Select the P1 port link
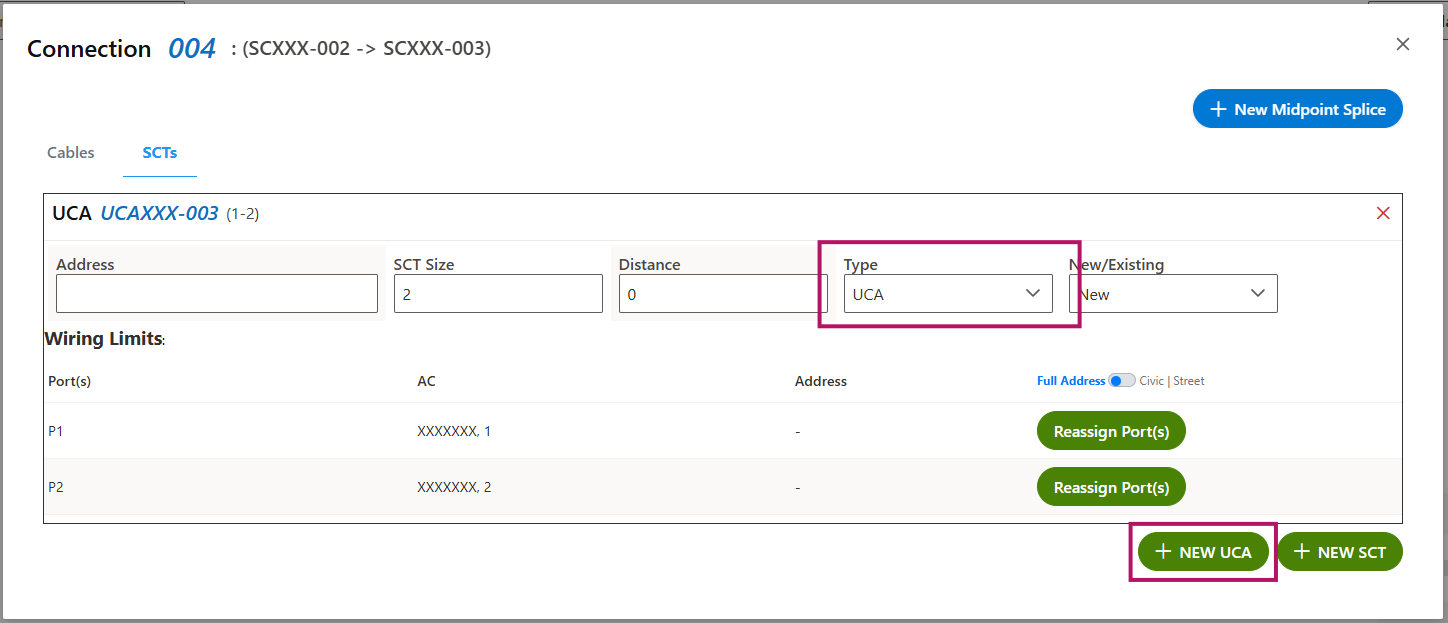Image resolution: width=1448 pixels, height=623 pixels. 55,431
